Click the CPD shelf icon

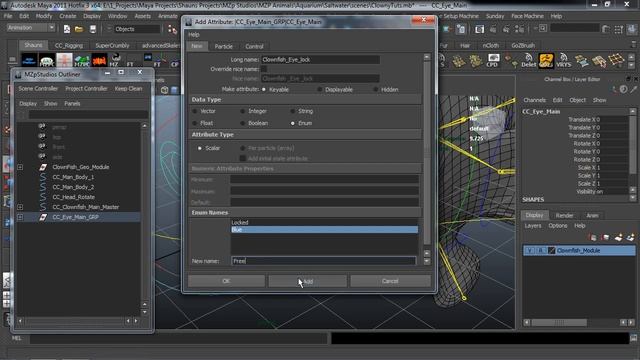point(493,60)
